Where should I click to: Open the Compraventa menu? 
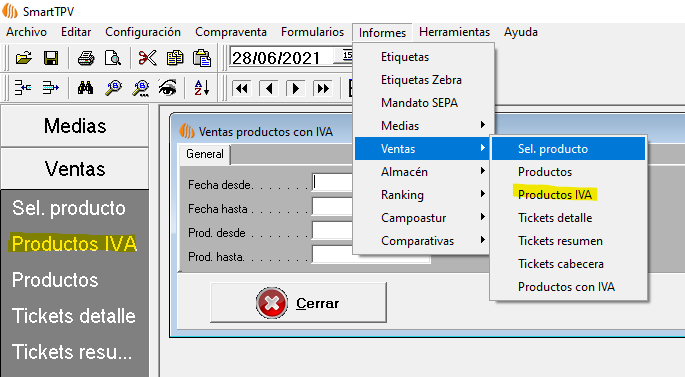coord(231,32)
